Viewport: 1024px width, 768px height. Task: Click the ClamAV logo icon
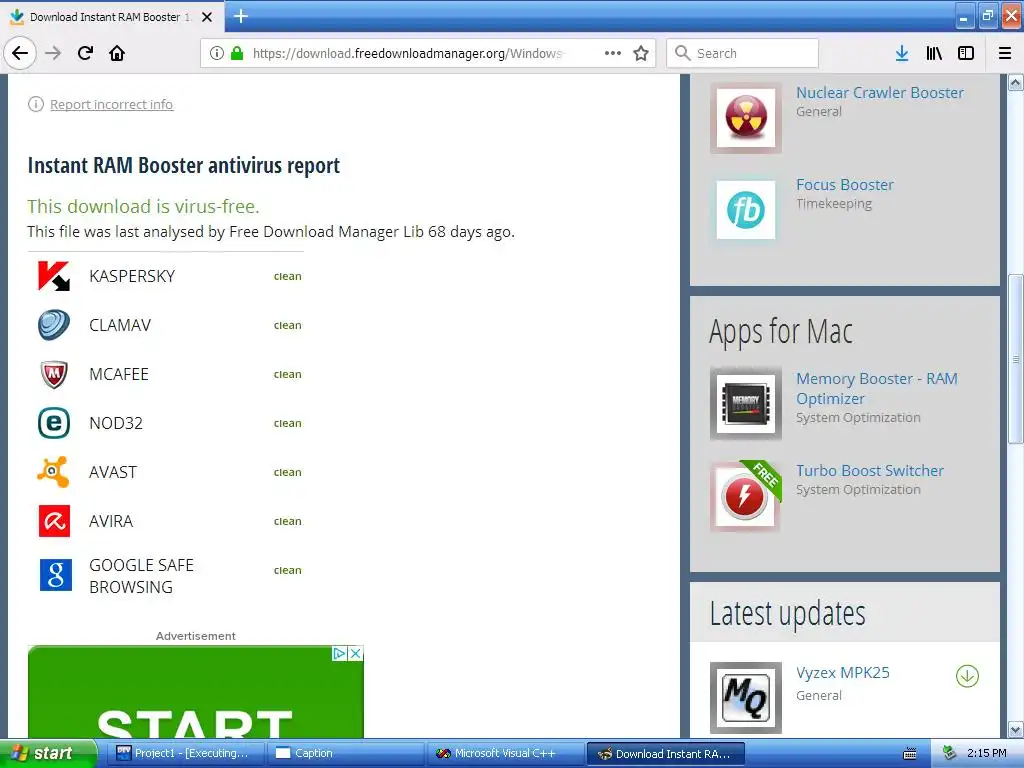click(x=54, y=325)
